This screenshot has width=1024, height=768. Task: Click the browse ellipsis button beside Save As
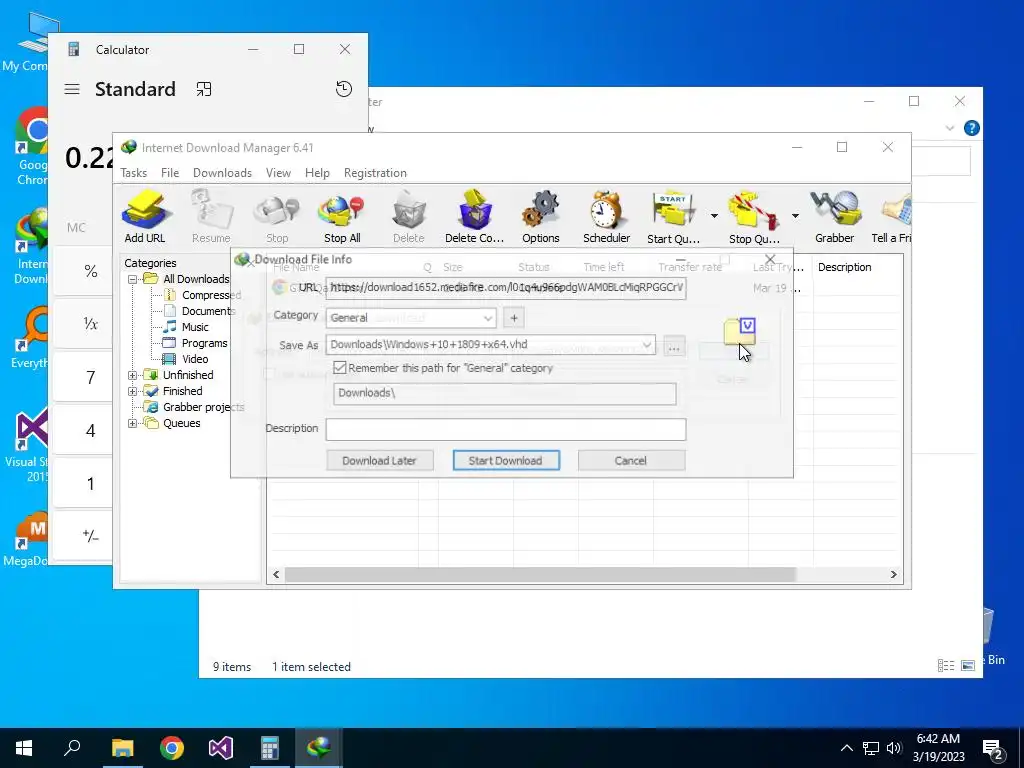pyautogui.click(x=674, y=348)
